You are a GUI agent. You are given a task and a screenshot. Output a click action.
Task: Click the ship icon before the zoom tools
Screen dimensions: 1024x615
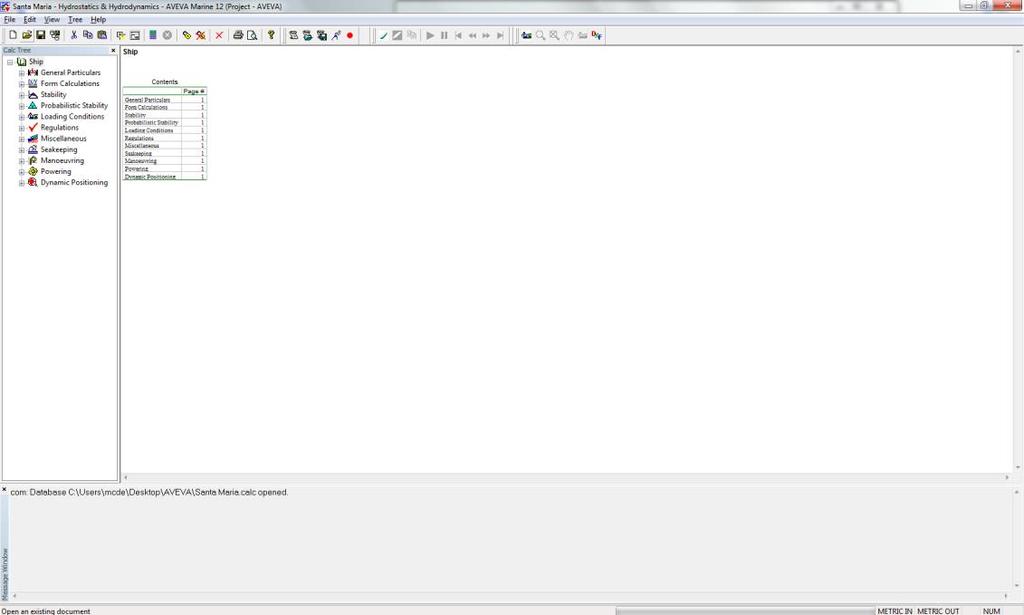(526, 35)
